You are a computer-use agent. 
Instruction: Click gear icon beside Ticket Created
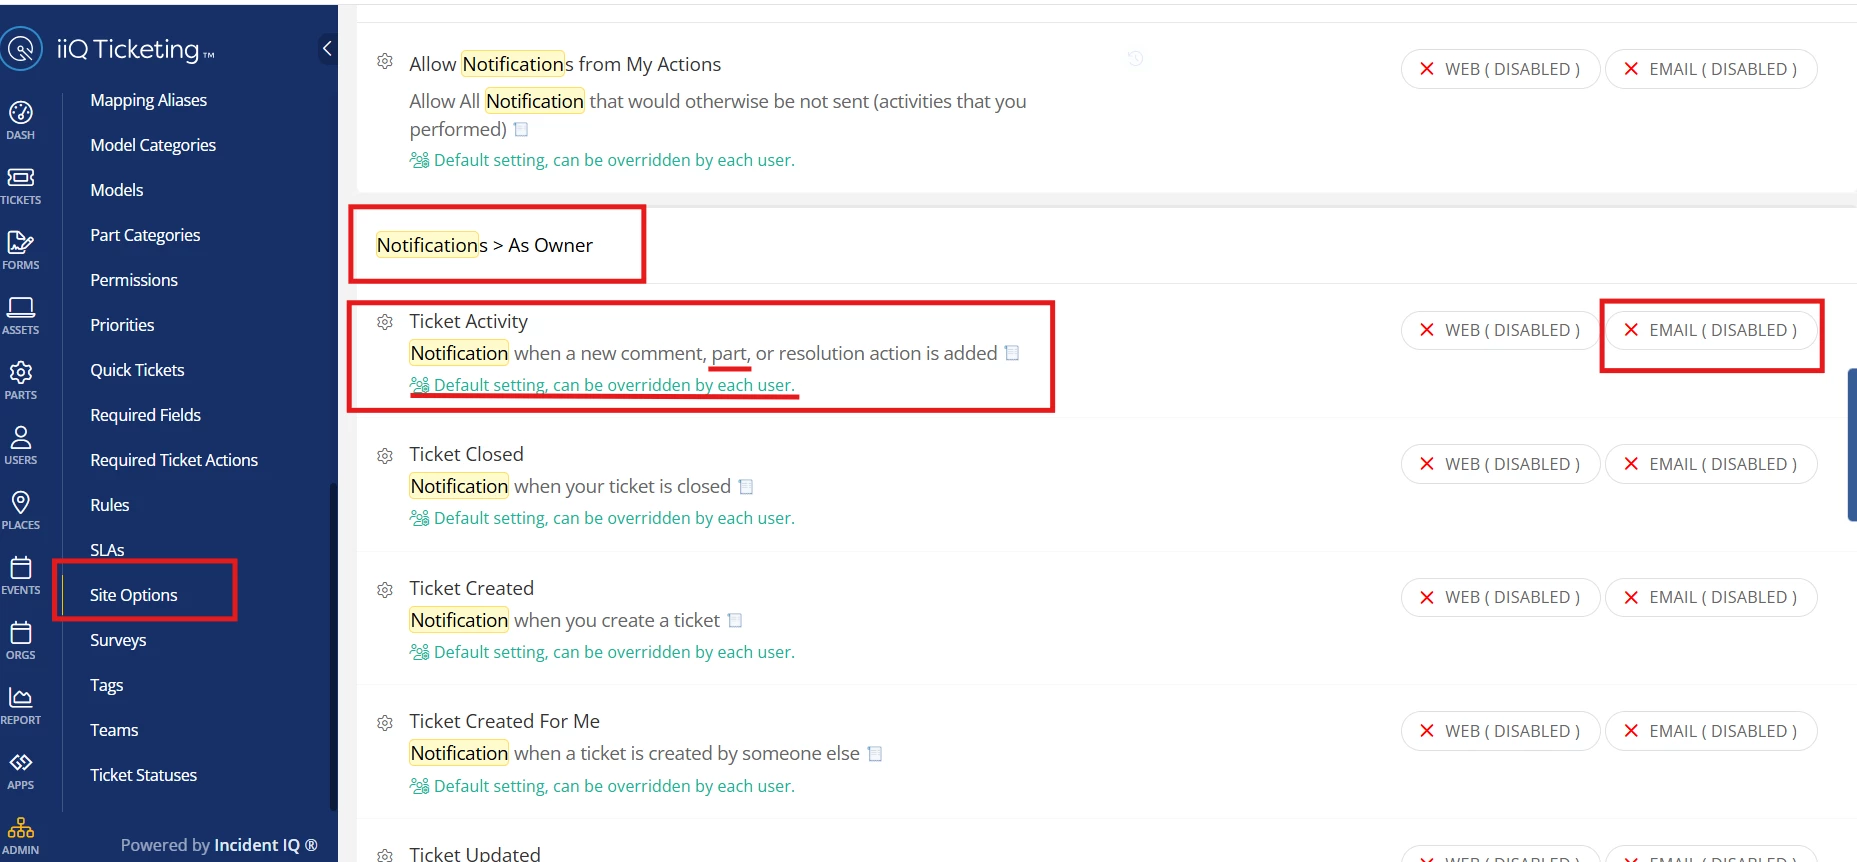pyautogui.click(x=385, y=590)
